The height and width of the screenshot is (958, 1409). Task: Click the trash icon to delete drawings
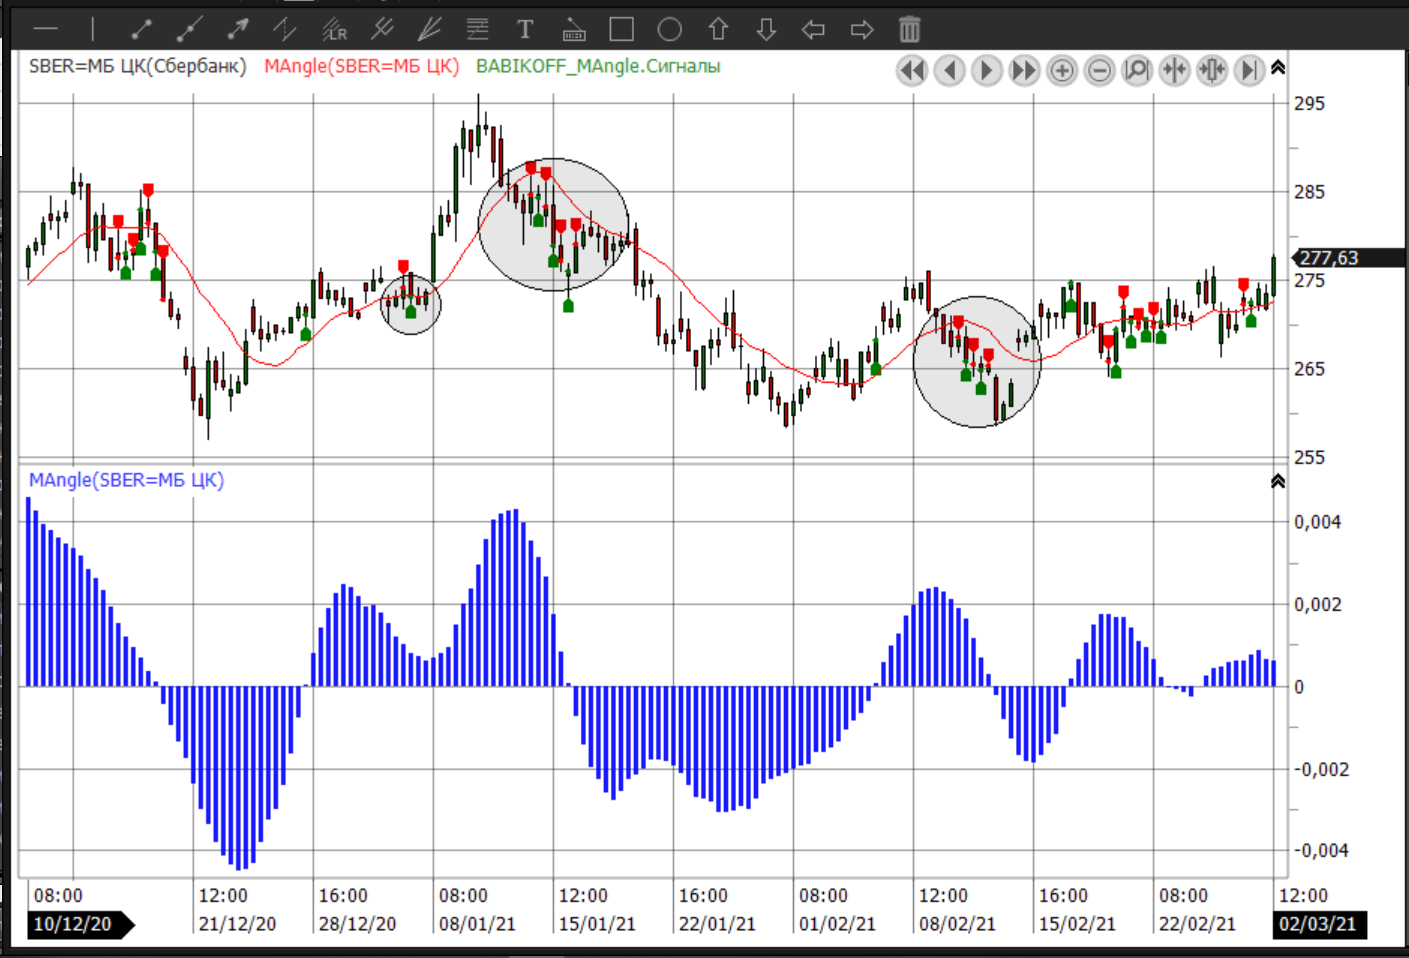(x=909, y=29)
